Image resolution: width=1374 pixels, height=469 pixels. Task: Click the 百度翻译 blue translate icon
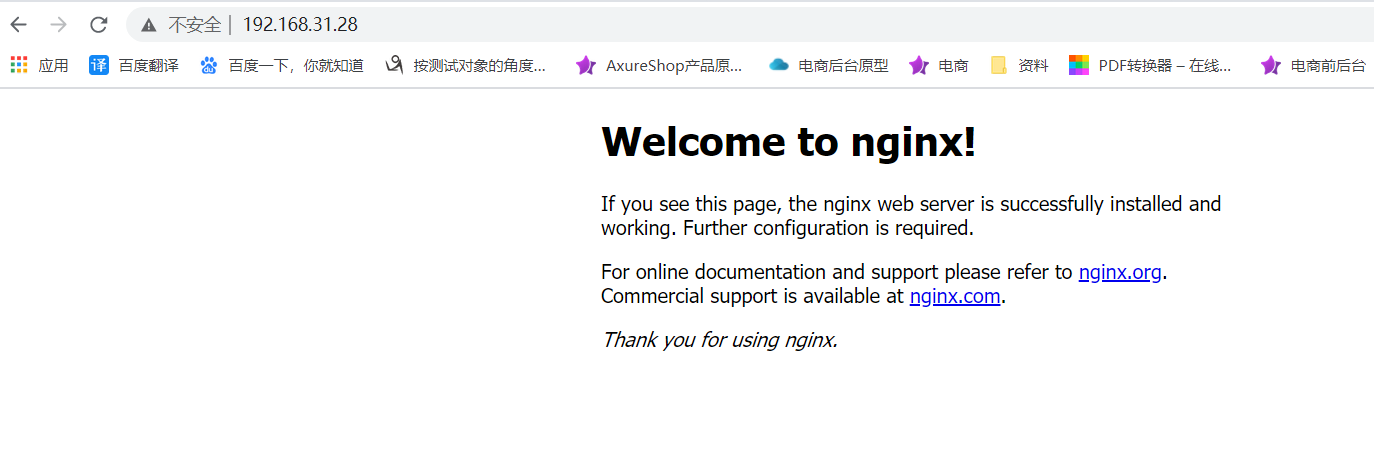(99, 65)
